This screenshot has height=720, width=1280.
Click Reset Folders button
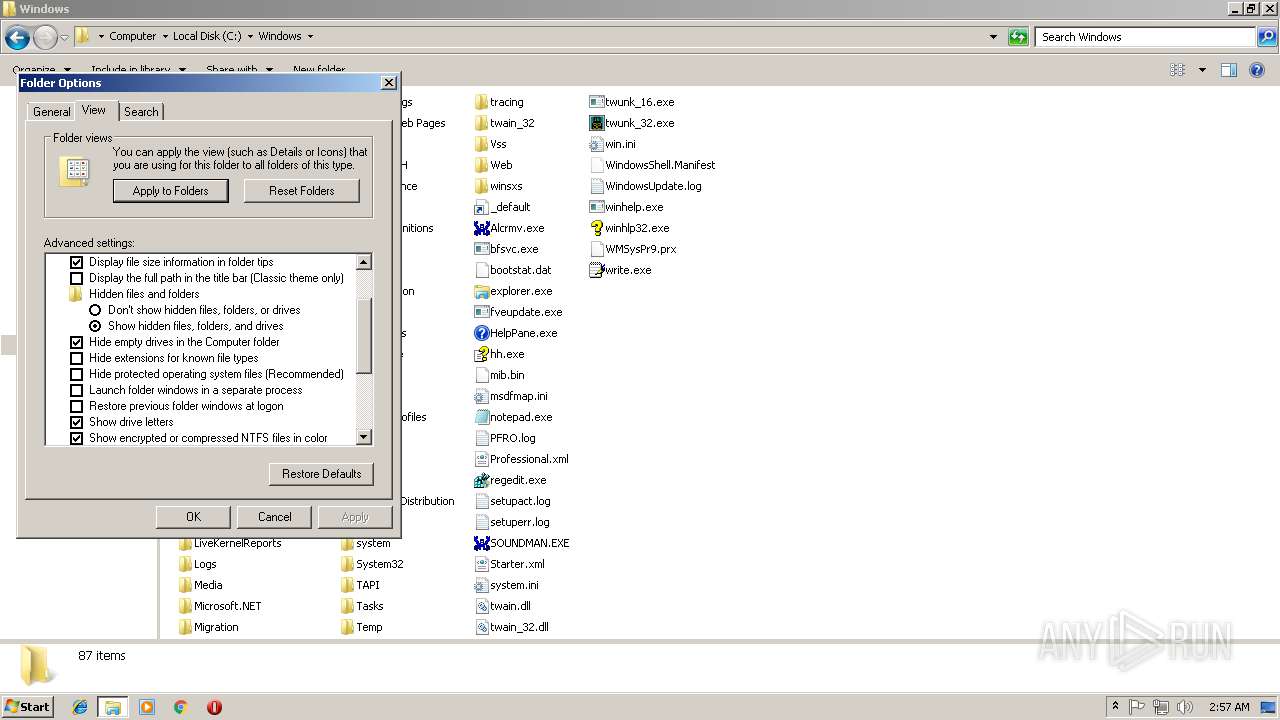(x=302, y=191)
